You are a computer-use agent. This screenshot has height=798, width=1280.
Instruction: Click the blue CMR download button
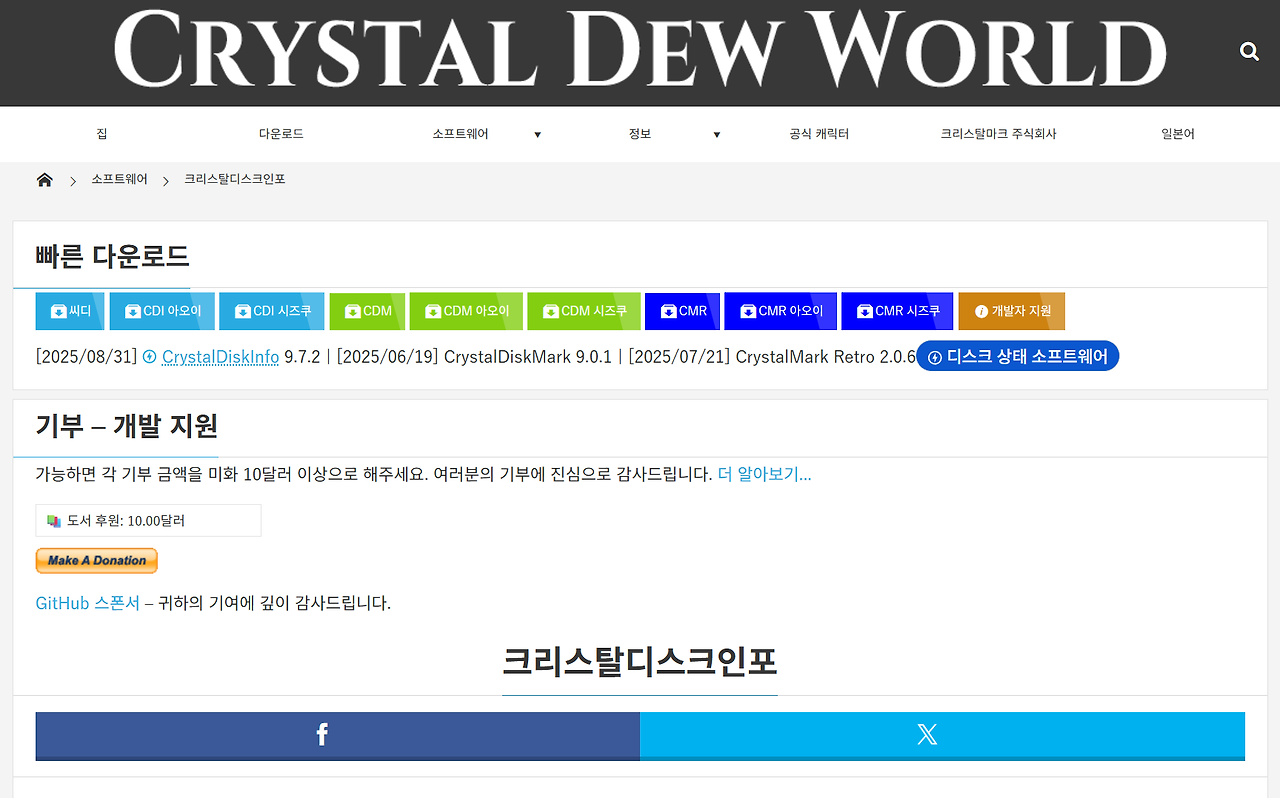point(682,311)
